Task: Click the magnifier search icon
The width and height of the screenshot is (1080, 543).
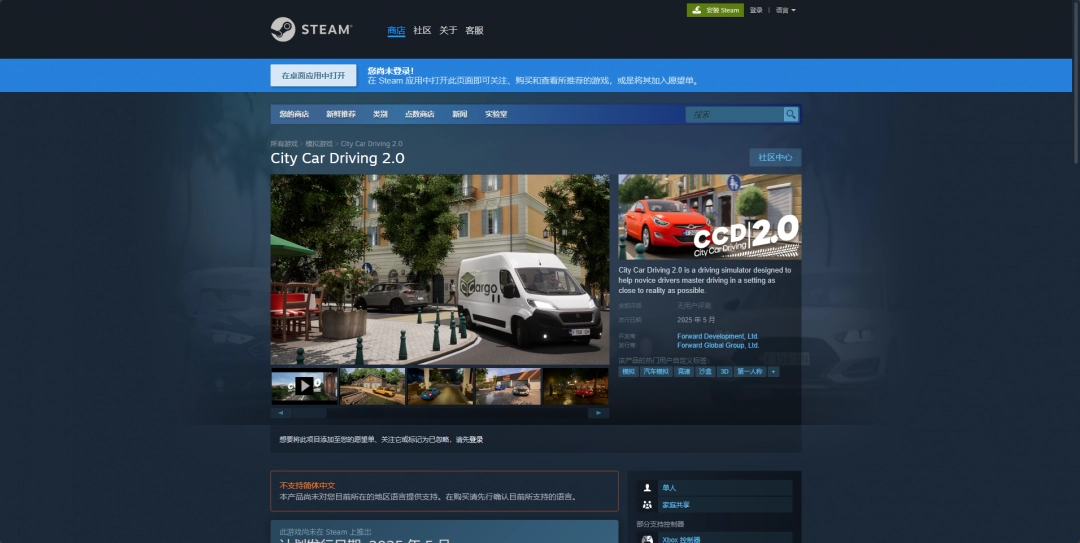Action: point(791,114)
